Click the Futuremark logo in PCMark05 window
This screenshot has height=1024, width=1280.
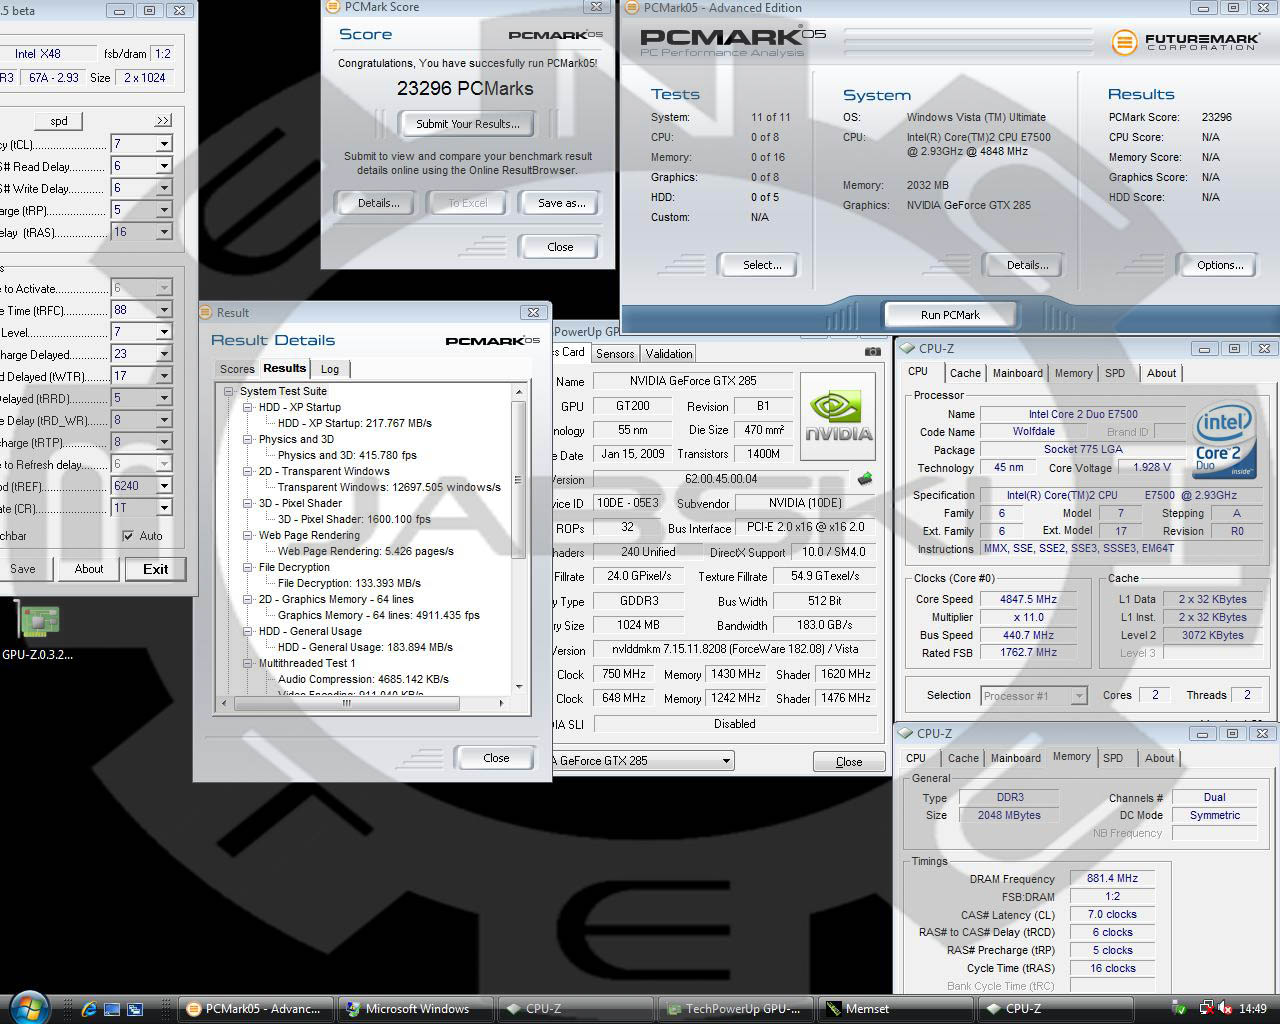click(x=1185, y=42)
